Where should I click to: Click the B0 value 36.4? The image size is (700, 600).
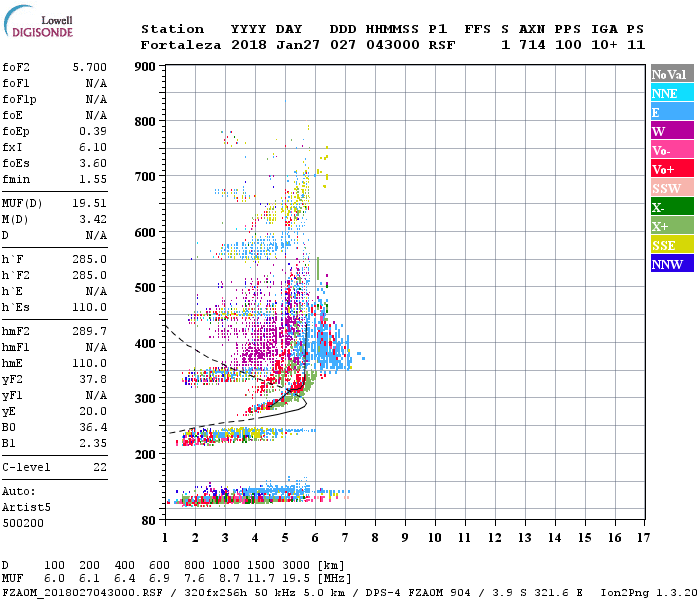pos(93,428)
